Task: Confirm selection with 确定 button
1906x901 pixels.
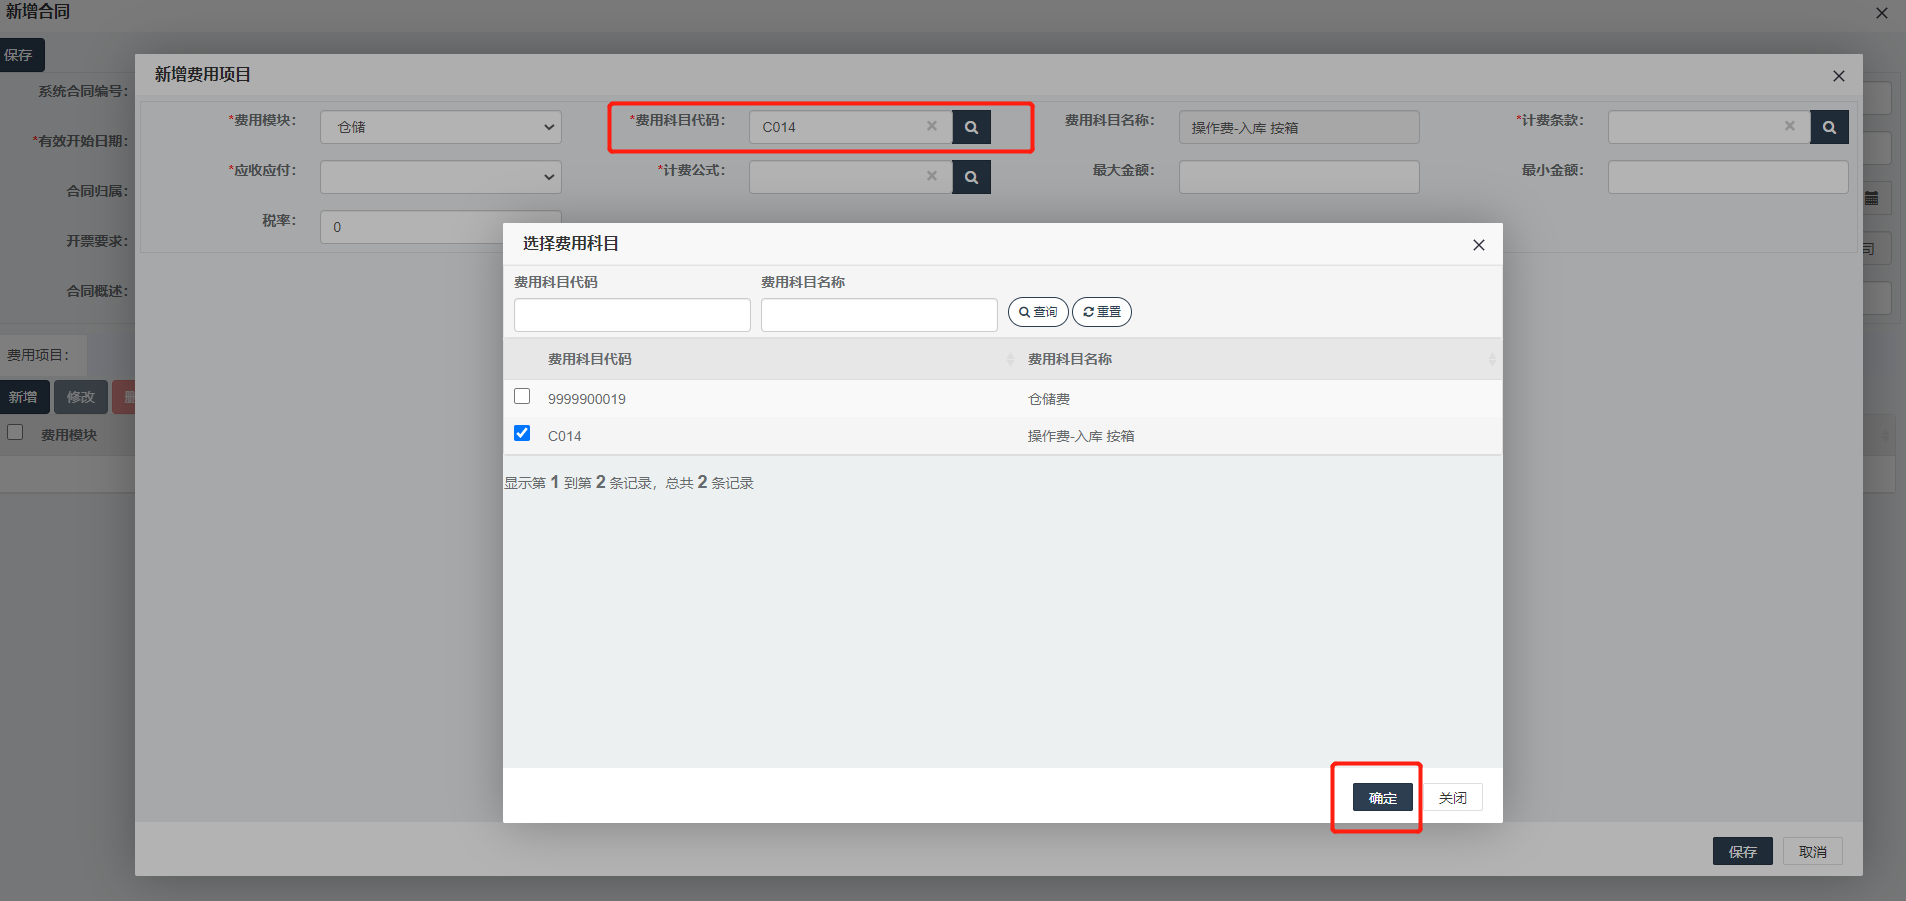Action: pos(1383,797)
